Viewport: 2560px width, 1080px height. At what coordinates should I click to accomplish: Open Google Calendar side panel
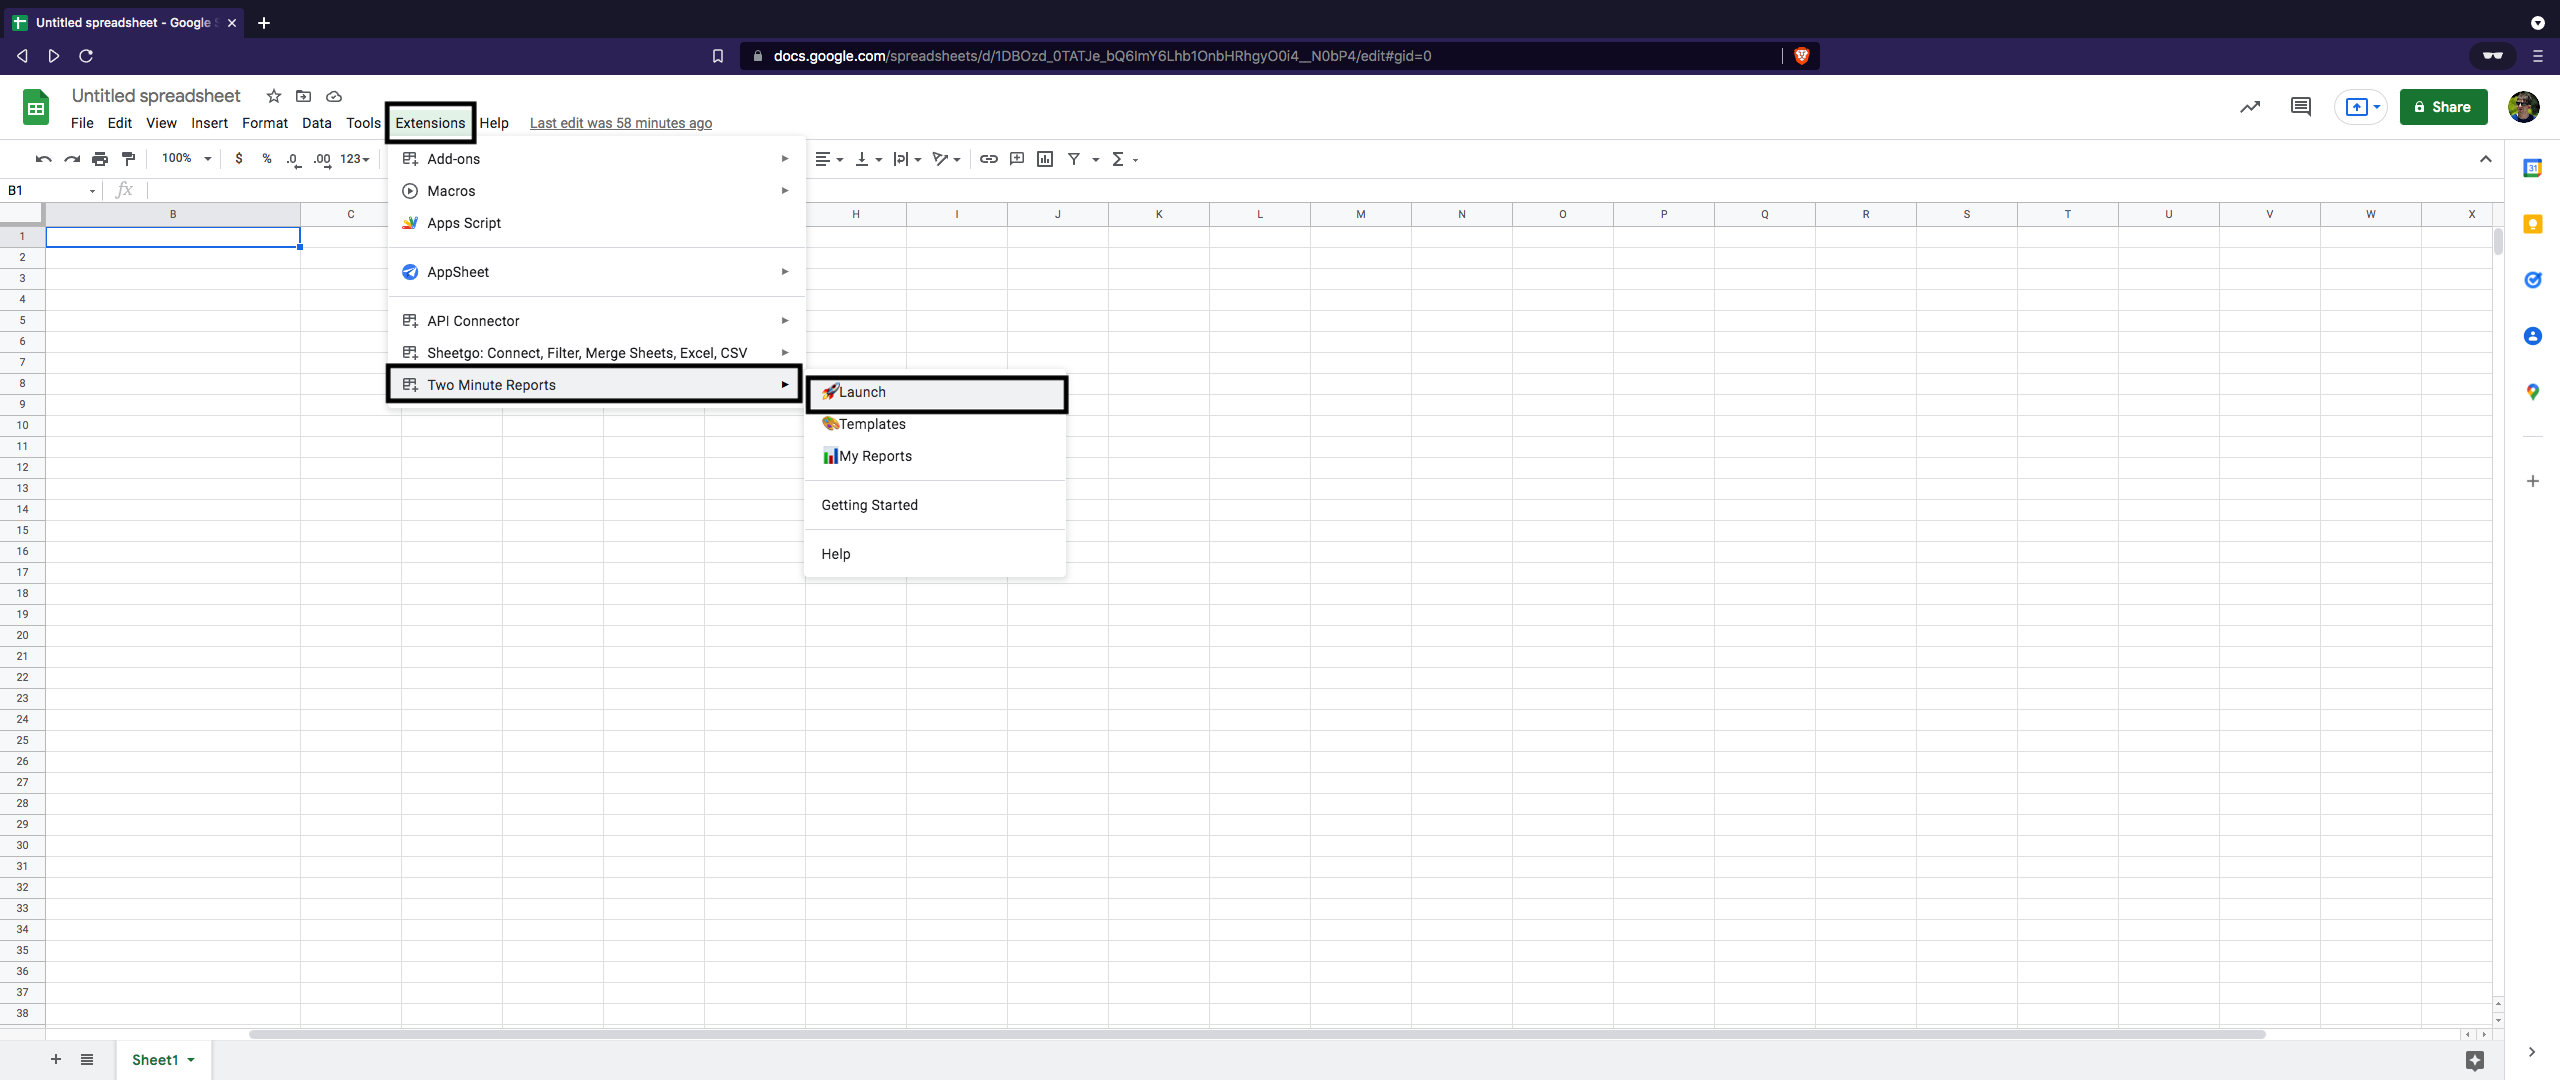[2533, 168]
